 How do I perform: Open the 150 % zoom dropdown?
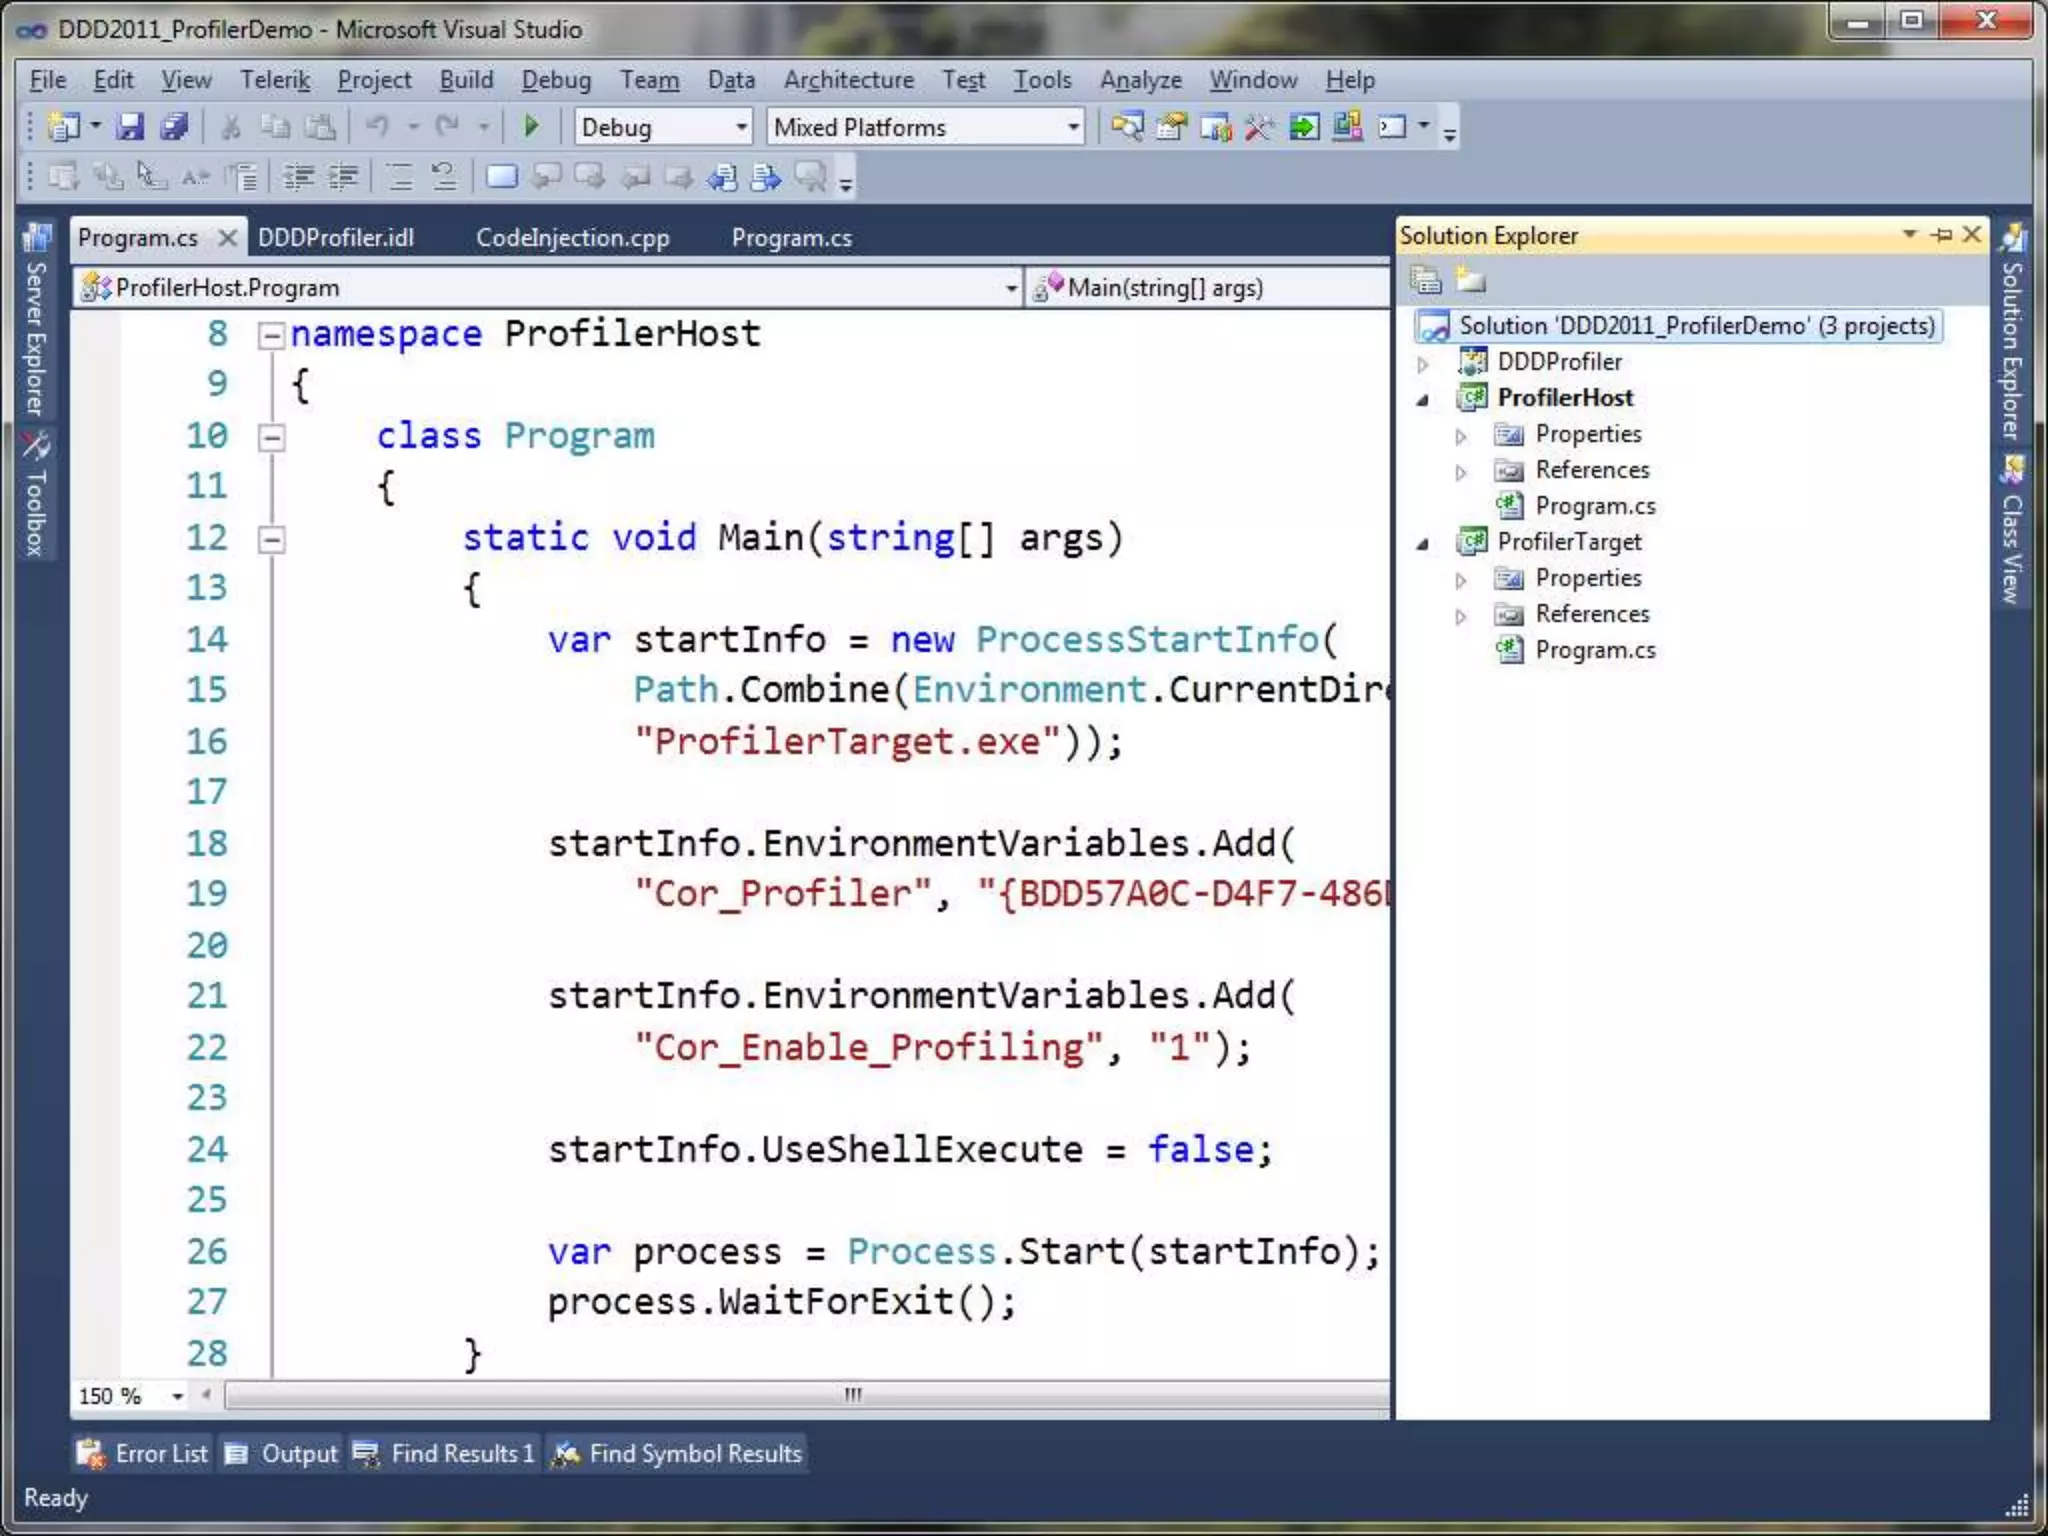pos(178,1396)
